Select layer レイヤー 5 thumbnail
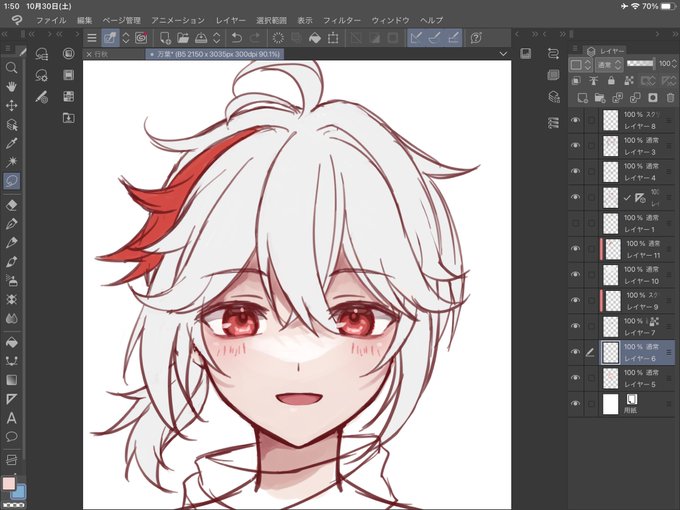This screenshot has height=510, width=680. click(611, 378)
